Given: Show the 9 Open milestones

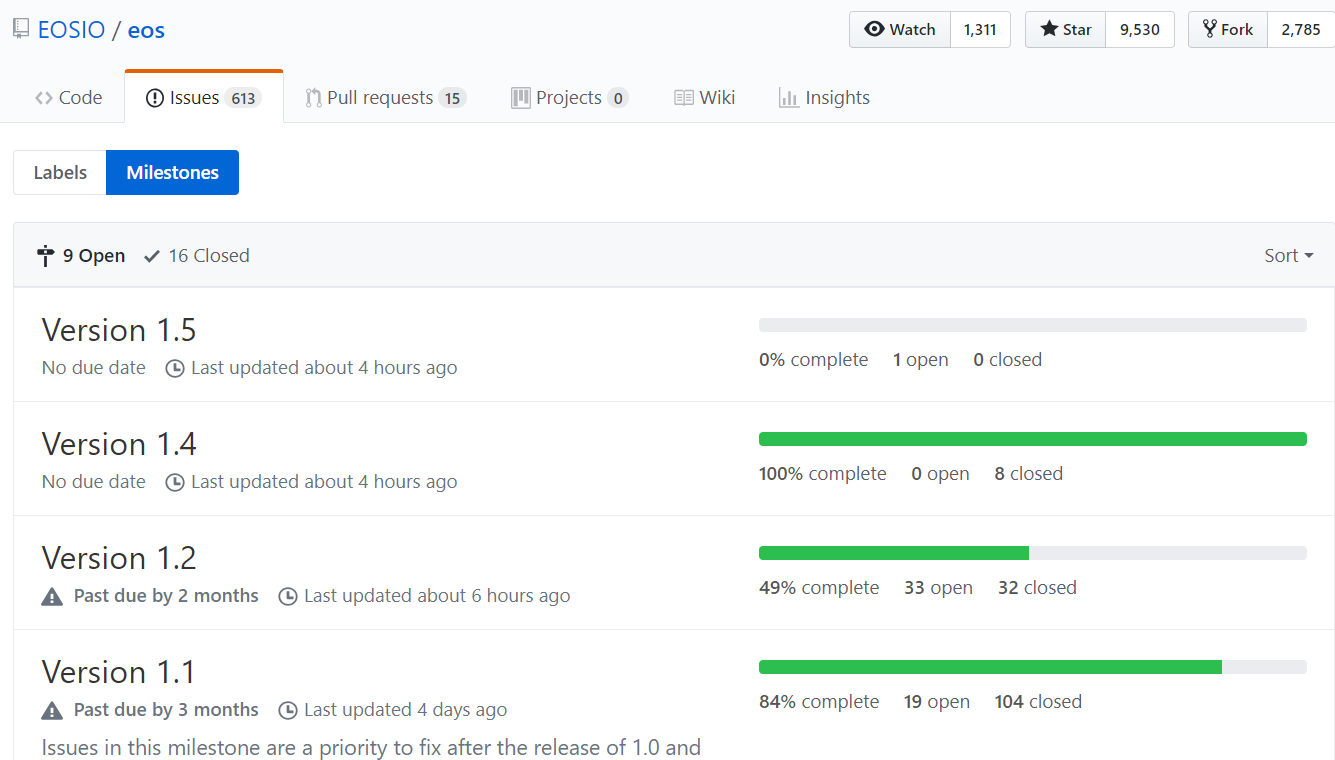Looking at the screenshot, I should [81, 256].
